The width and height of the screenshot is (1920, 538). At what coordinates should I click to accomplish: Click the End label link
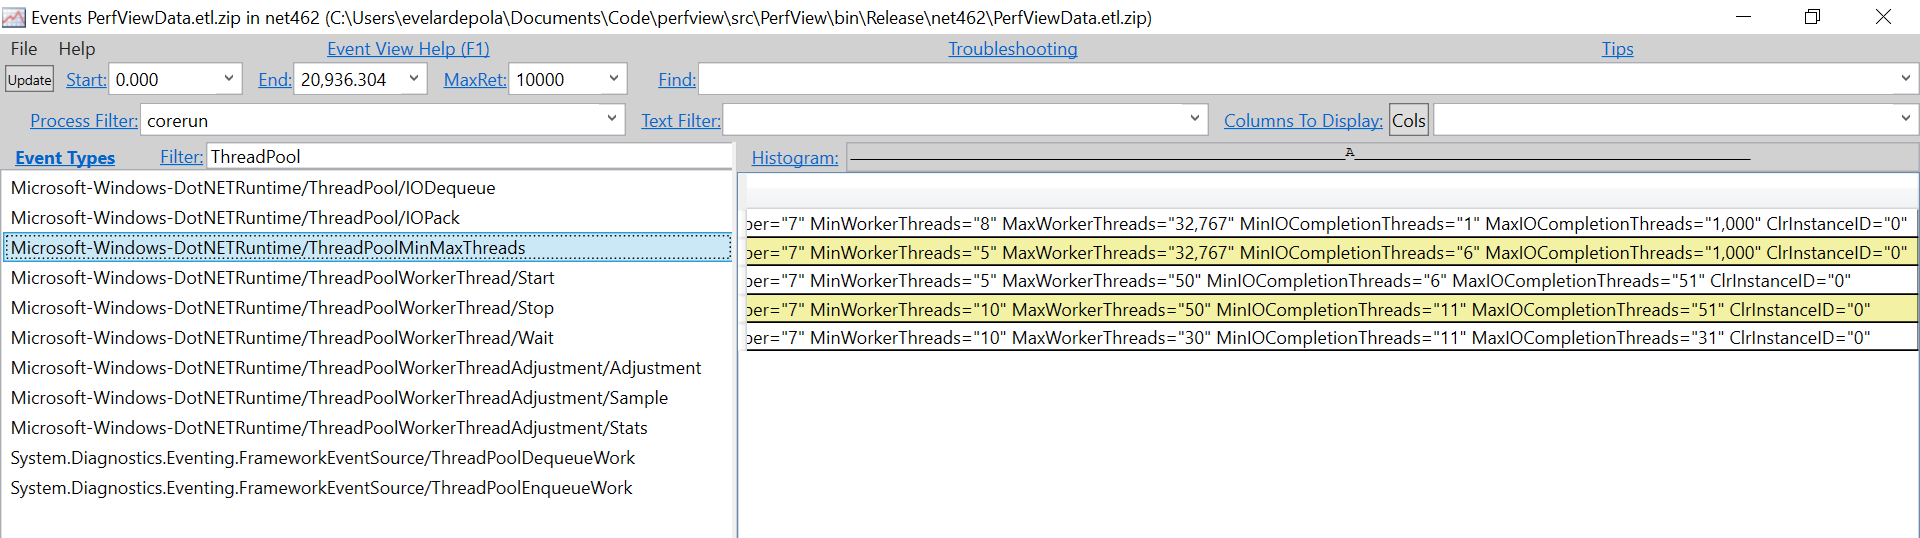[275, 80]
